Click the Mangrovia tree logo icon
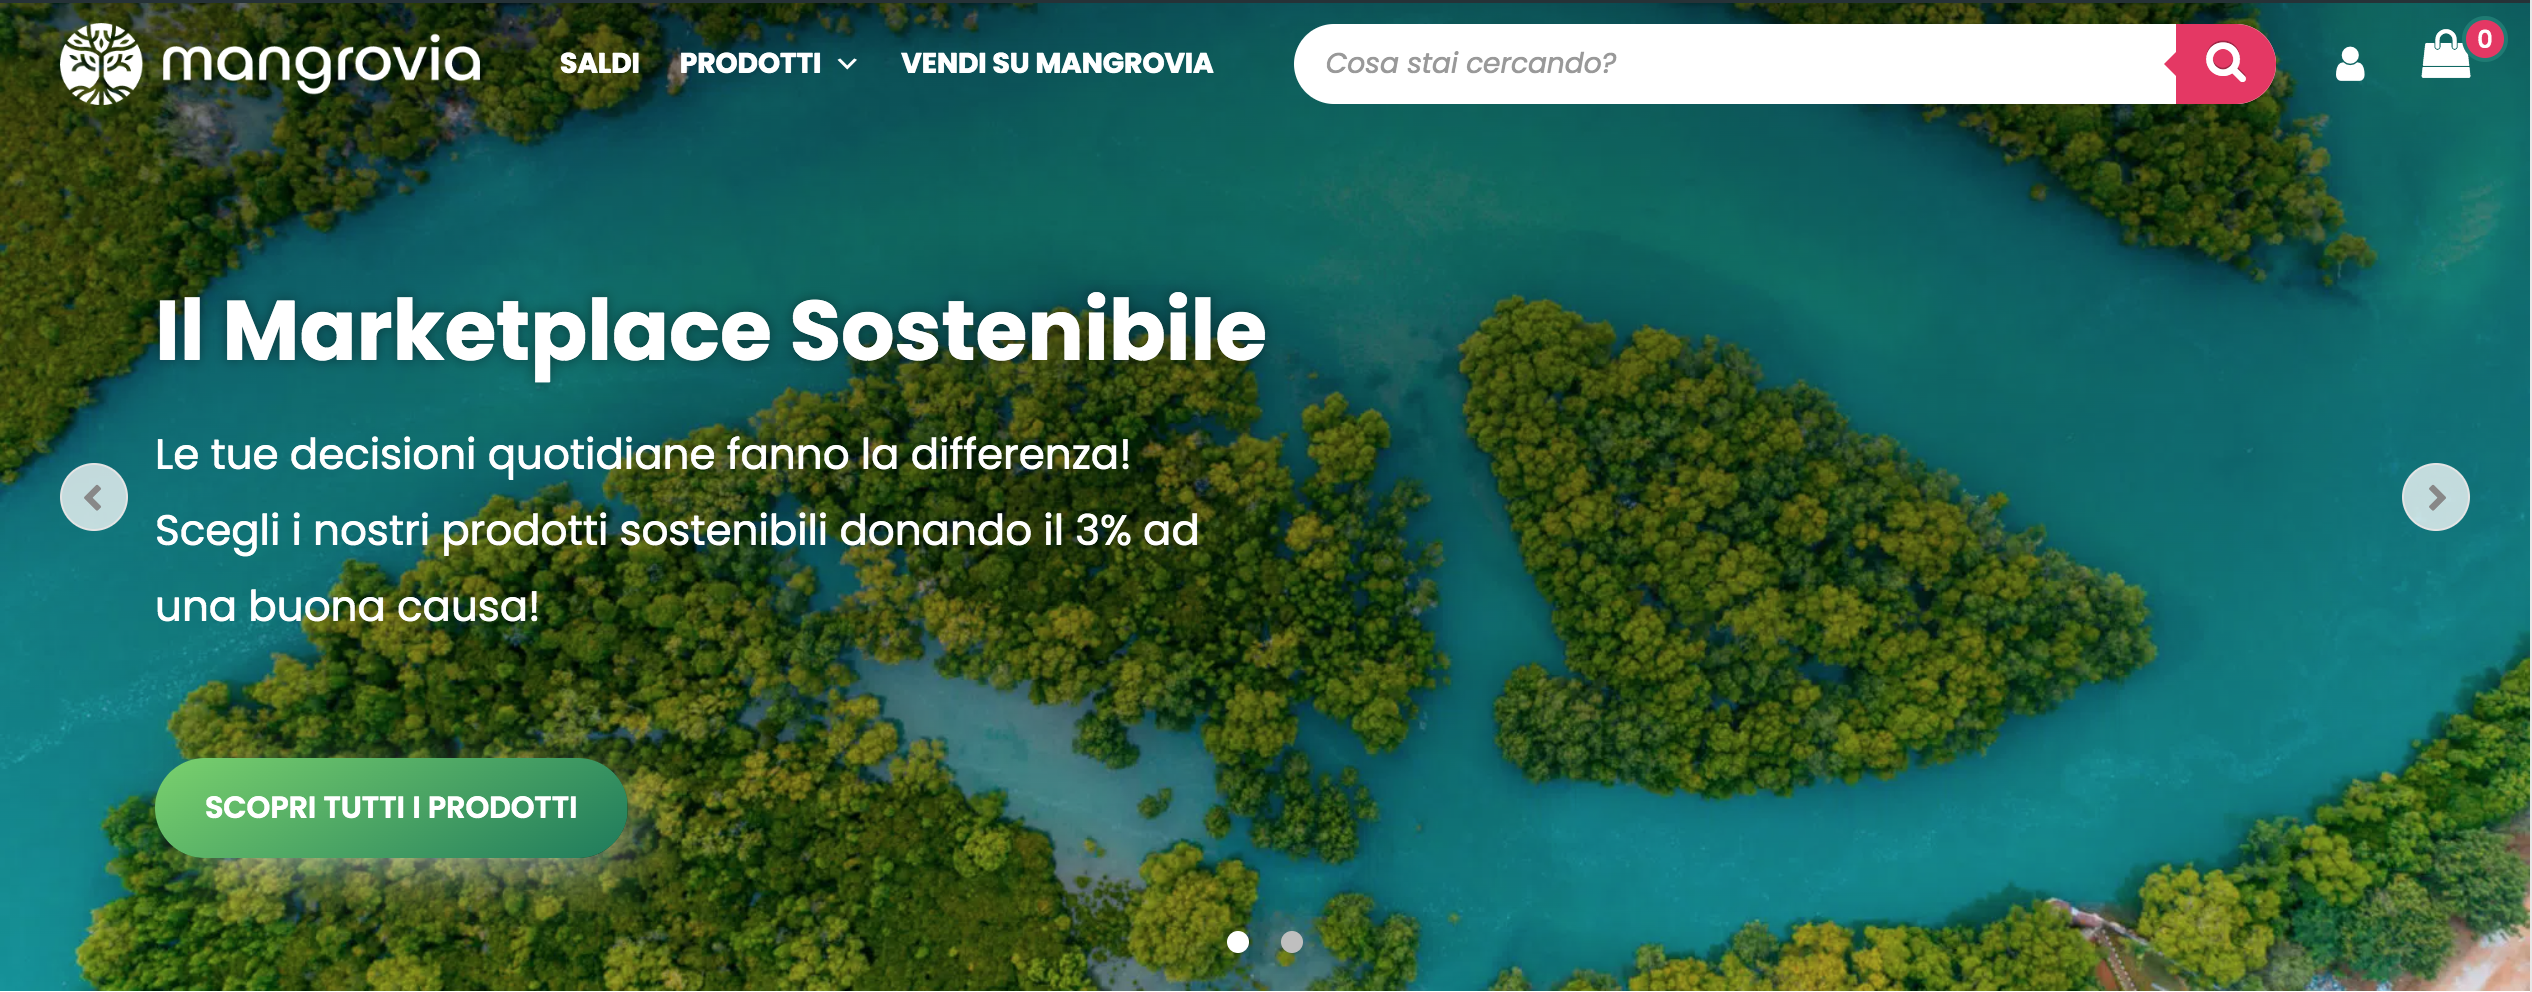Image resolution: width=2532 pixels, height=992 pixels. point(101,64)
